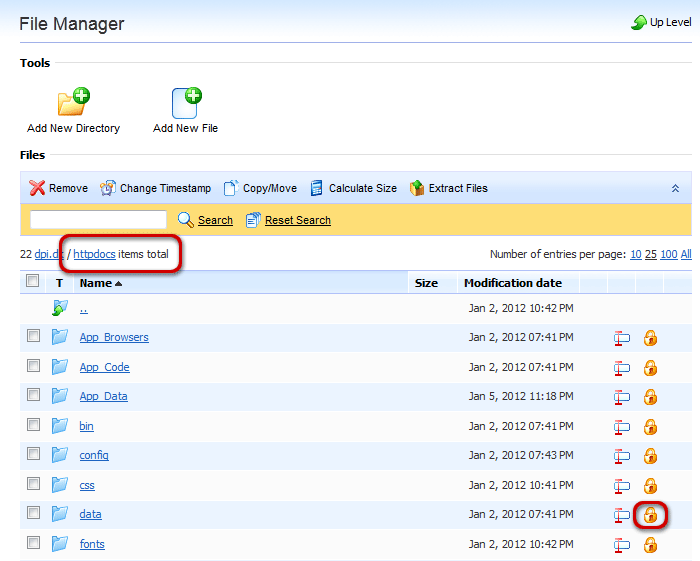
Task: Click the Reset Search link
Action: pyautogui.click(x=298, y=220)
